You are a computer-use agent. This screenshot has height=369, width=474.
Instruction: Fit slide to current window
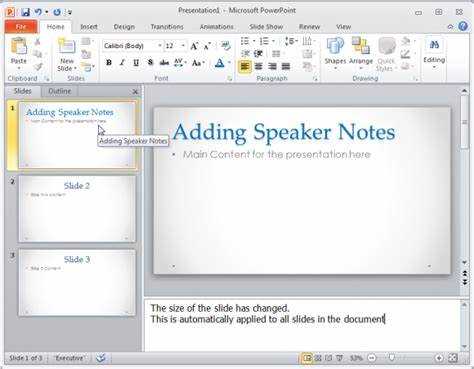[x=453, y=358]
